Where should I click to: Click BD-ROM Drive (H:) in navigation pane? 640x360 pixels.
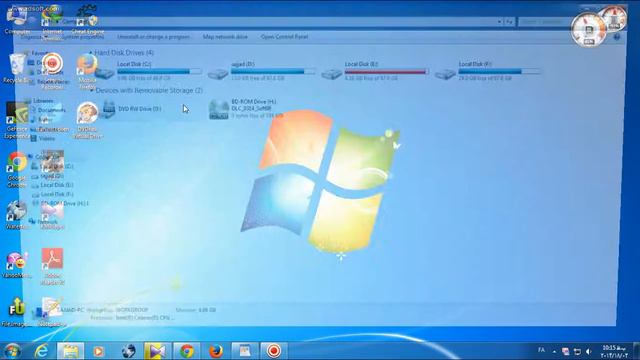(x=60, y=203)
